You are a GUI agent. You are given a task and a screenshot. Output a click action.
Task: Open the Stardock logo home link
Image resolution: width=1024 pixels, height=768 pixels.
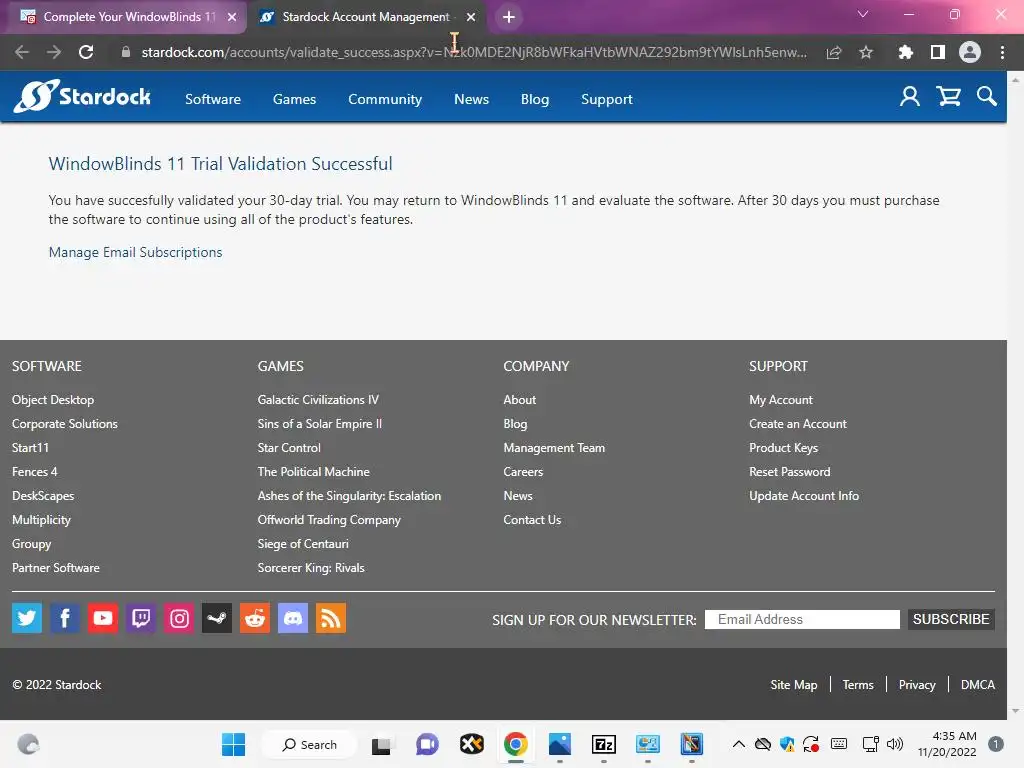(82, 97)
